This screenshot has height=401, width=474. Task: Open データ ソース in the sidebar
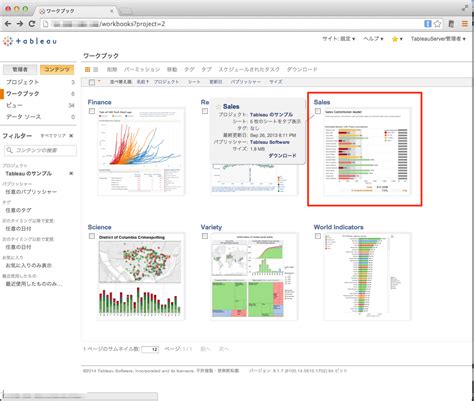pos(23,117)
